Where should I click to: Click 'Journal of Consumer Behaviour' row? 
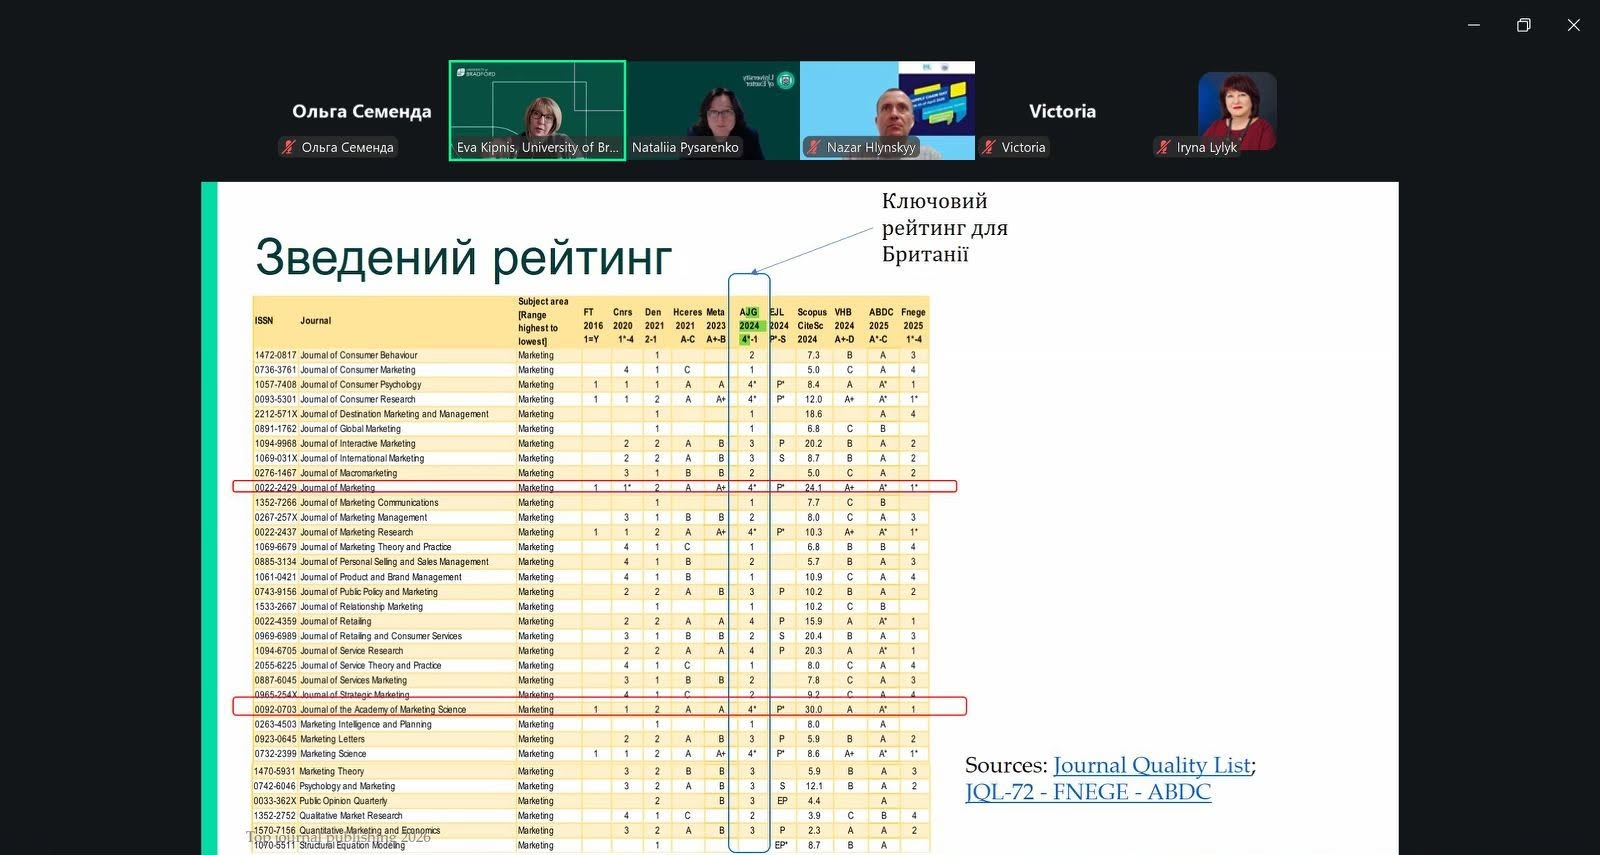[591, 355]
